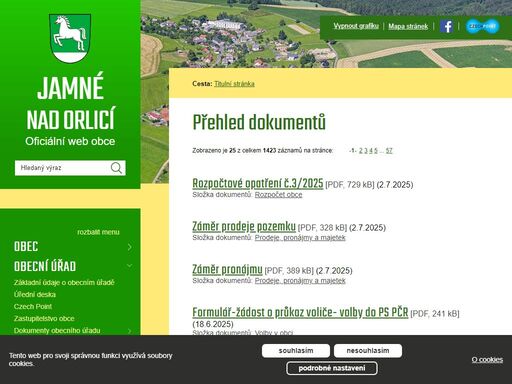Click the Vypnout grafiku link
The width and height of the screenshot is (512, 384).
click(x=356, y=26)
